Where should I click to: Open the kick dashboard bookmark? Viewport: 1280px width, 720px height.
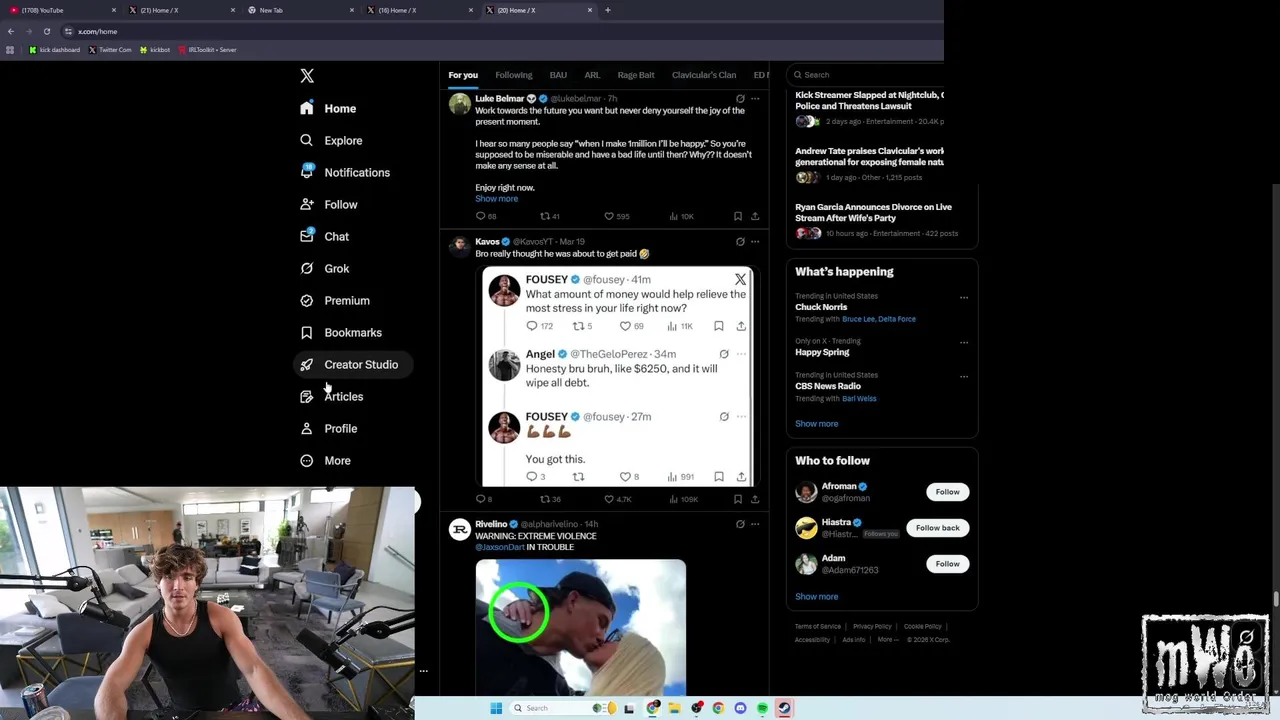click(x=55, y=49)
